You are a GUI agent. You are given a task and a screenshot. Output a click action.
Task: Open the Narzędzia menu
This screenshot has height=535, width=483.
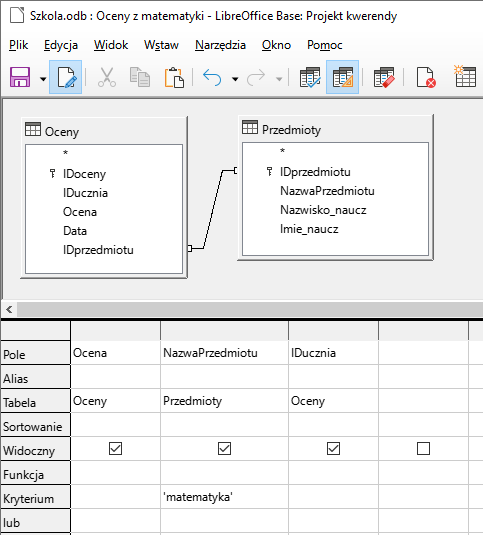pos(220,45)
